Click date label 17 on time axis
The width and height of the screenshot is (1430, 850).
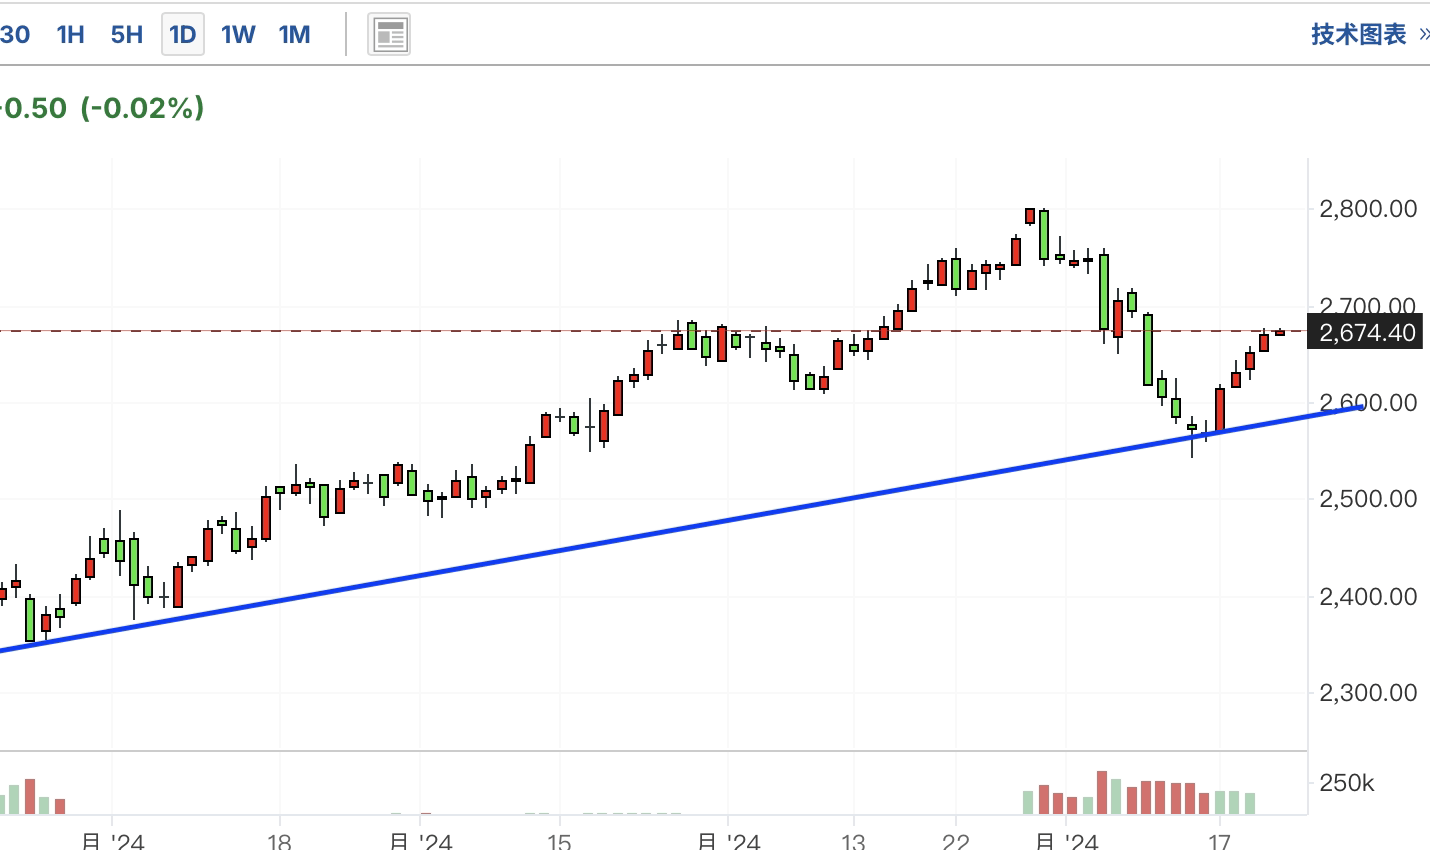click(x=1219, y=841)
